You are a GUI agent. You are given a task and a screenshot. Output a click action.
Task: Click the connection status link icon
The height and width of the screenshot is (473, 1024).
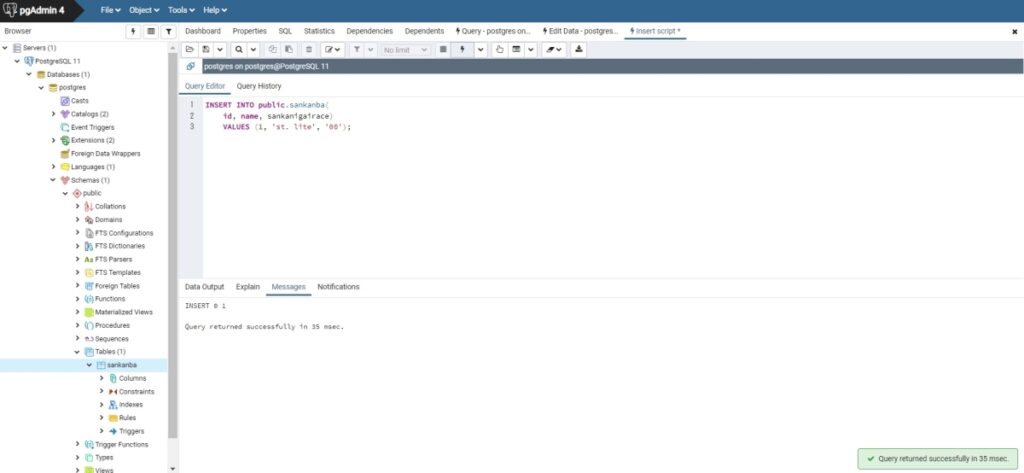pyautogui.click(x=191, y=66)
